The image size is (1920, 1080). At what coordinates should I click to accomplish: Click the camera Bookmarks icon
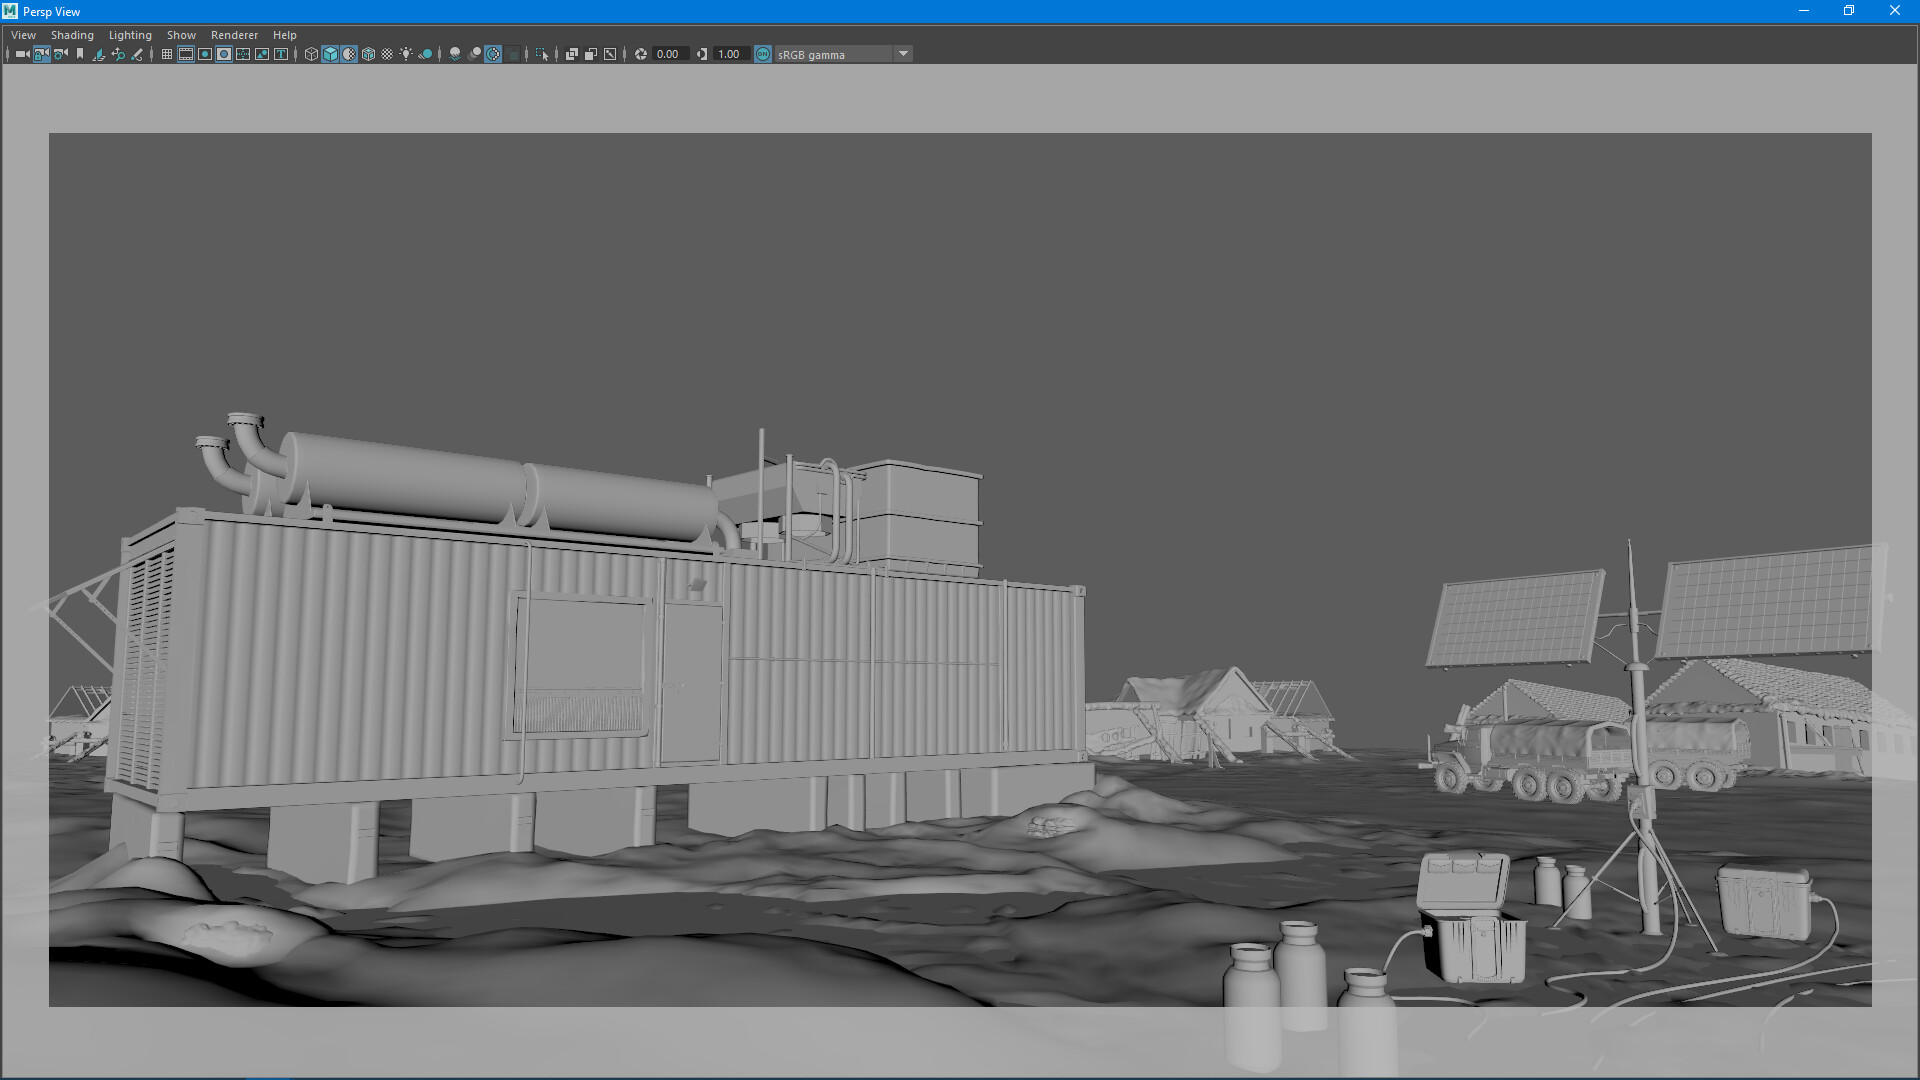click(x=80, y=54)
